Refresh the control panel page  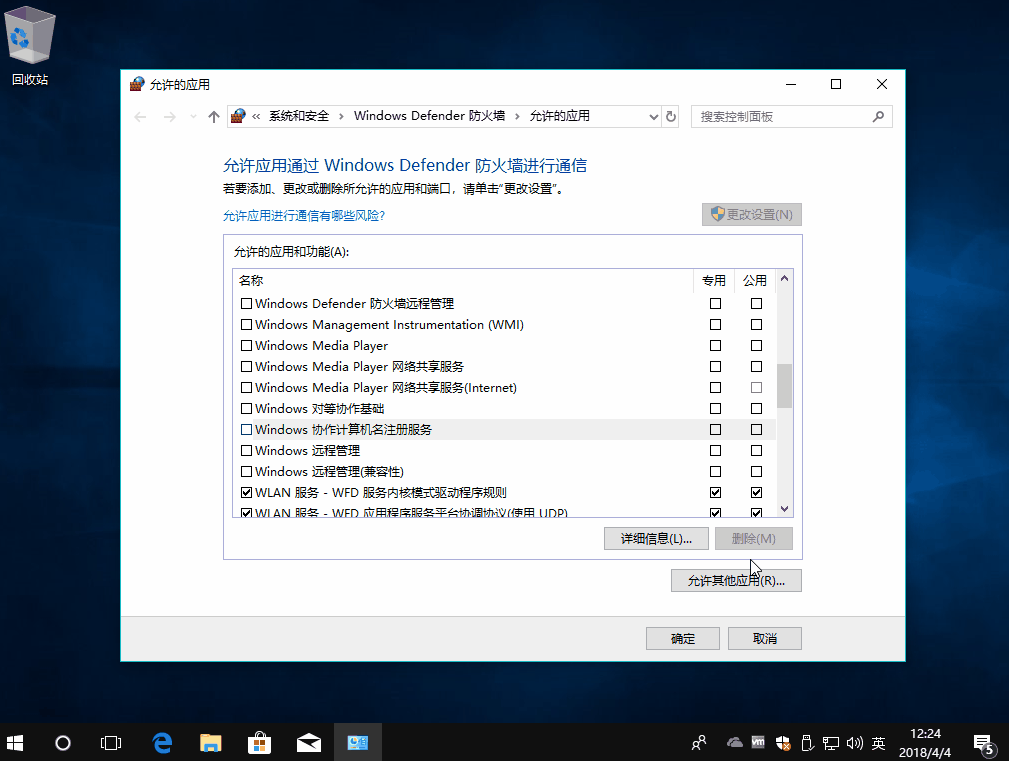click(x=671, y=116)
